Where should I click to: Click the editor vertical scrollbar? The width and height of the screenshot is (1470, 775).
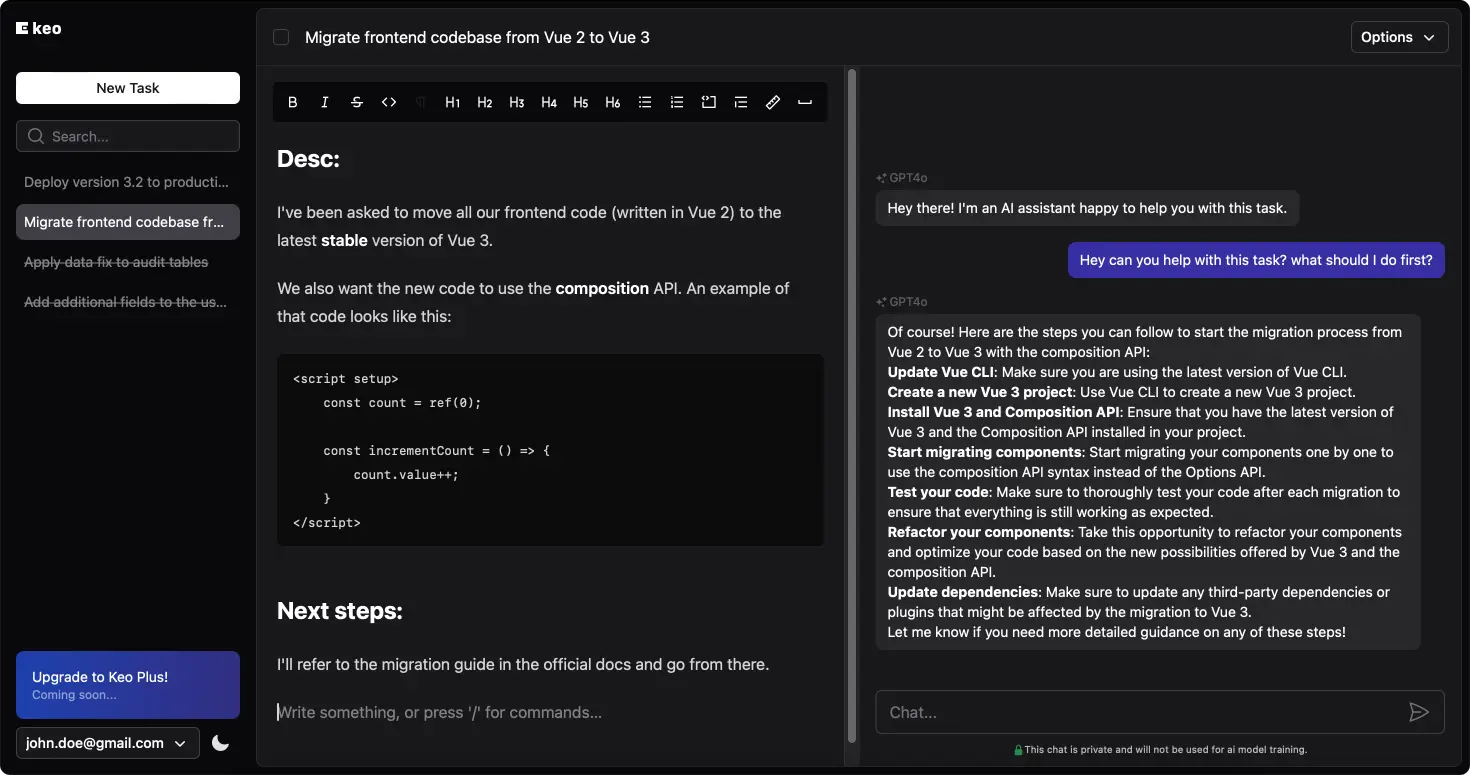[852, 405]
